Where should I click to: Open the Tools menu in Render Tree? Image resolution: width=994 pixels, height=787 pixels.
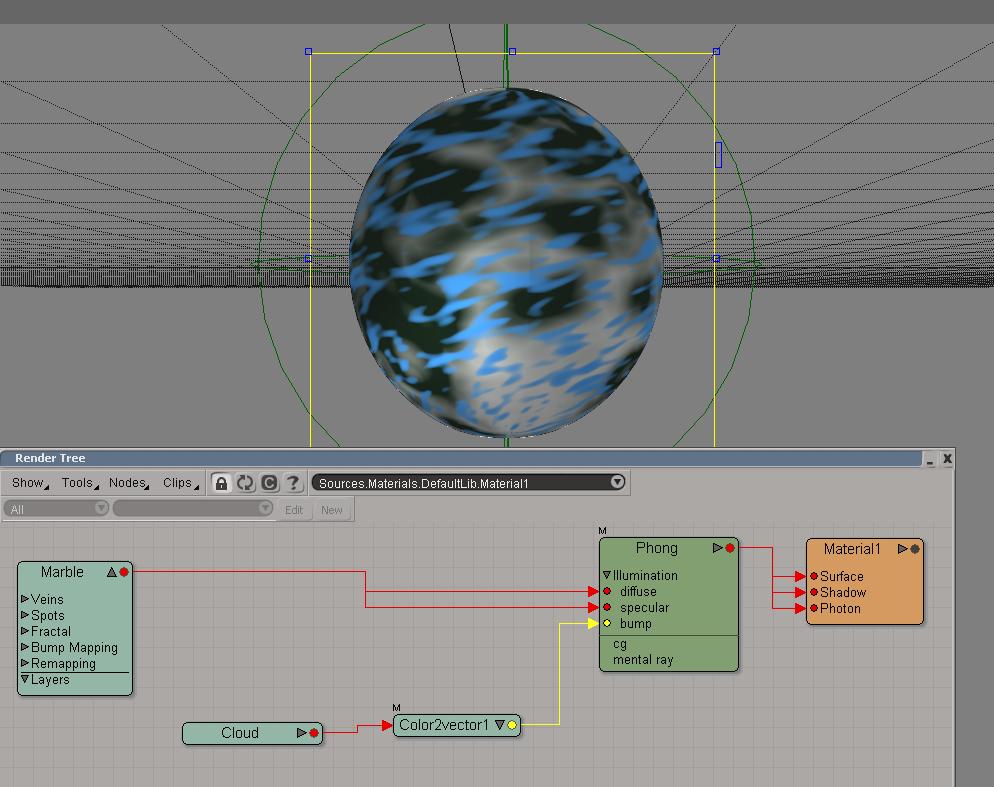pyautogui.click(x=79, y=483)
